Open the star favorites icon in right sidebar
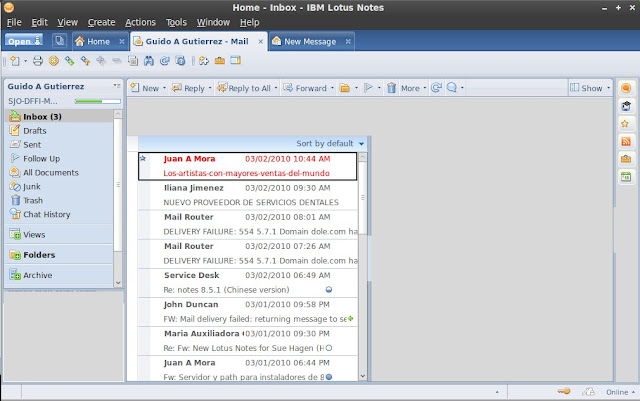The width and height of the screenshot is (640, 401). pos(625,124)
